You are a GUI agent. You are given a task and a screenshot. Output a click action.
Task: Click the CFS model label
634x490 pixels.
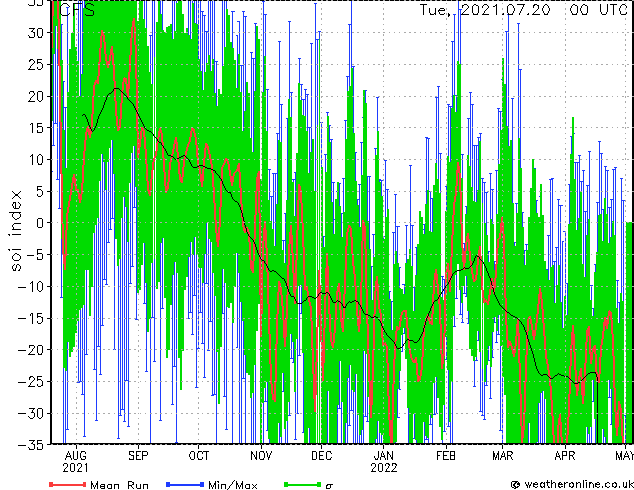tap(77, 10)
